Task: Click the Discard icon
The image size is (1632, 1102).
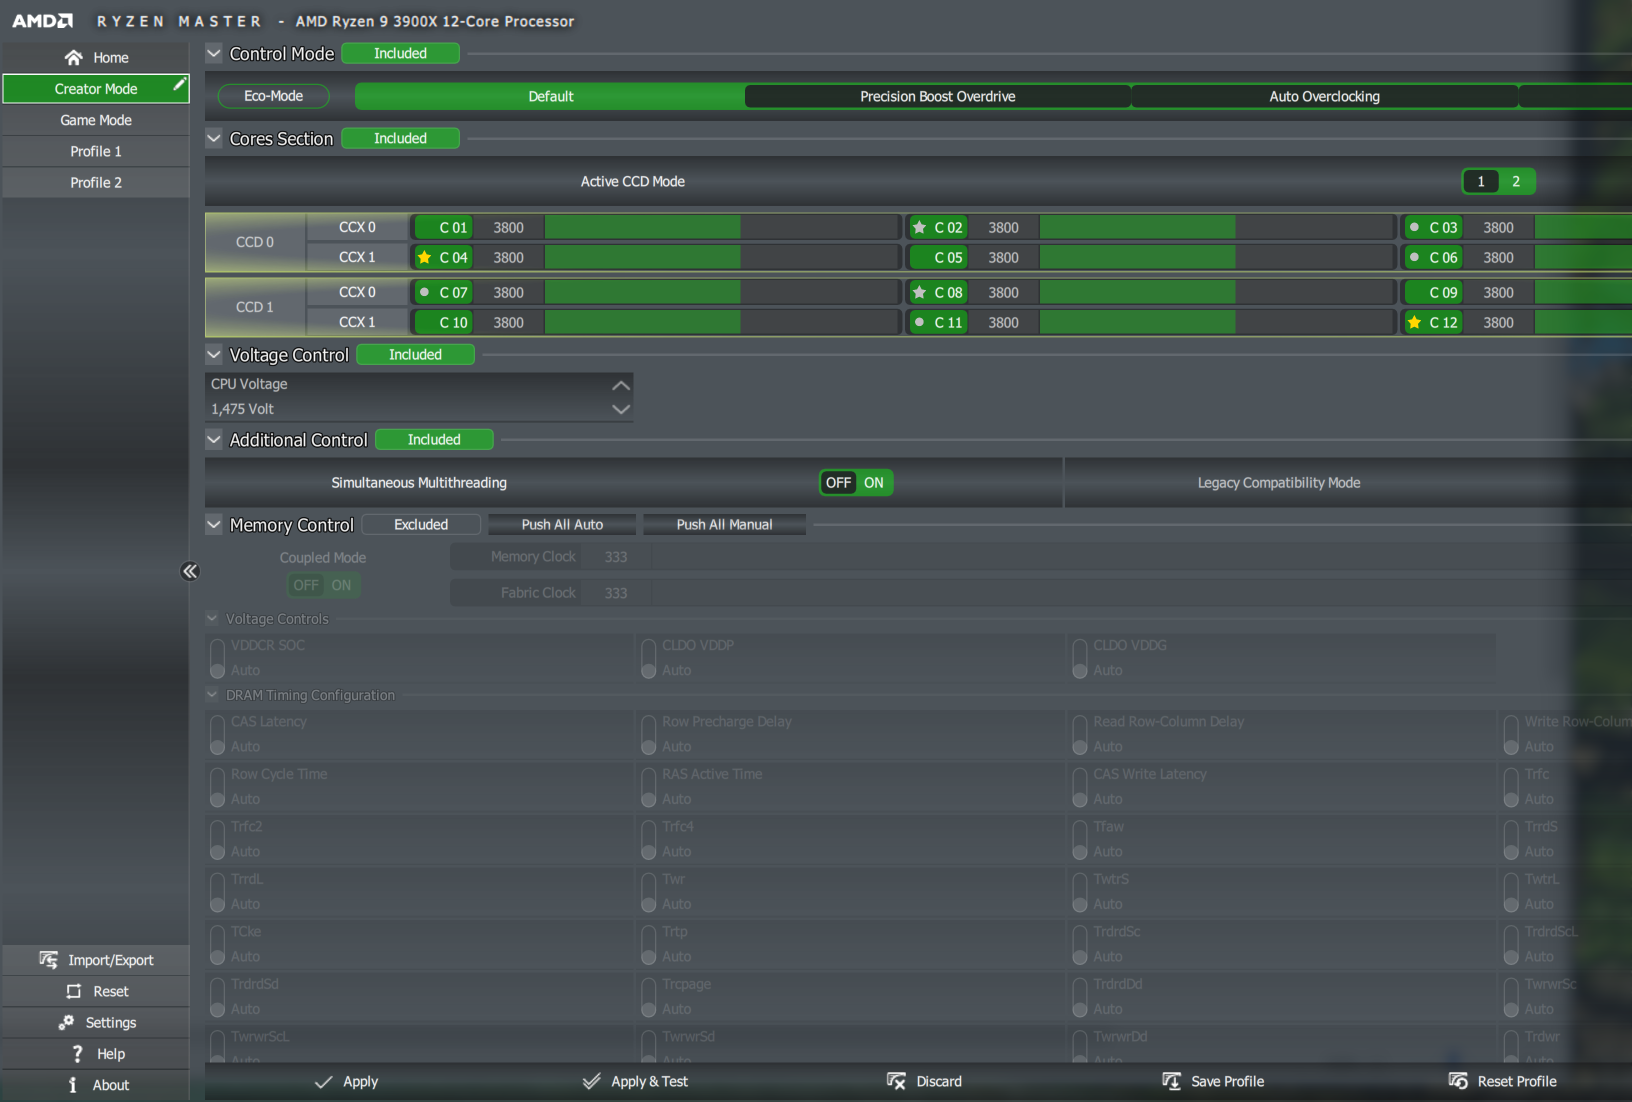Action: click(896, 1081)
